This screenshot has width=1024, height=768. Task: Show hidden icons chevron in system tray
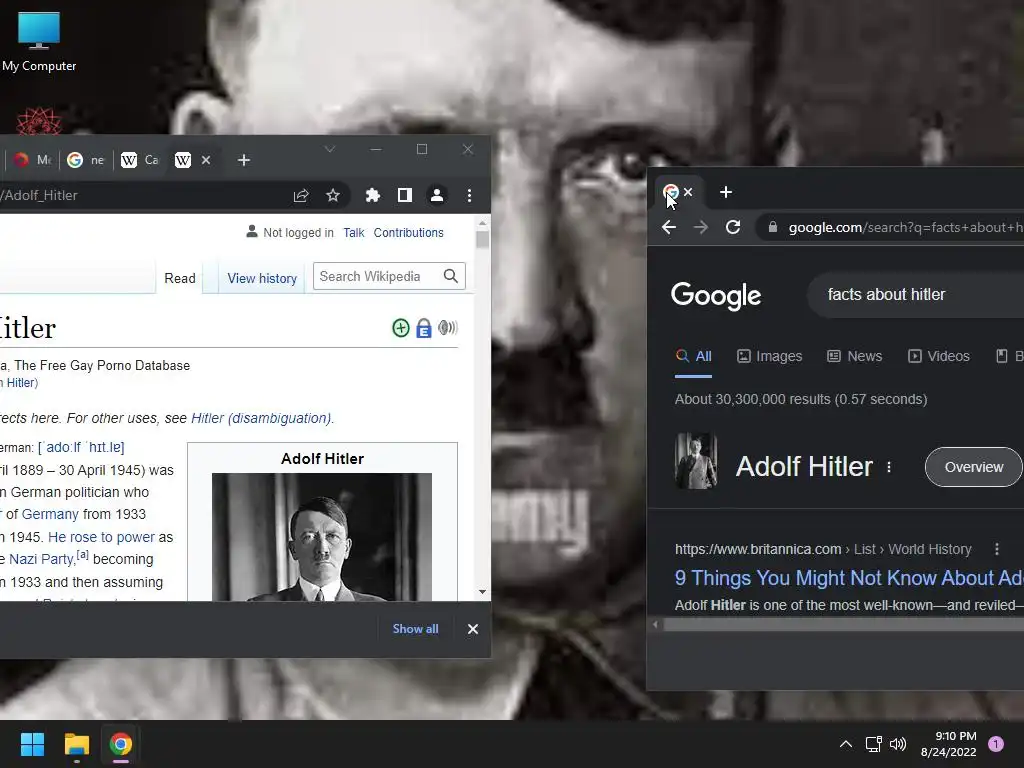tap(846, 744)
